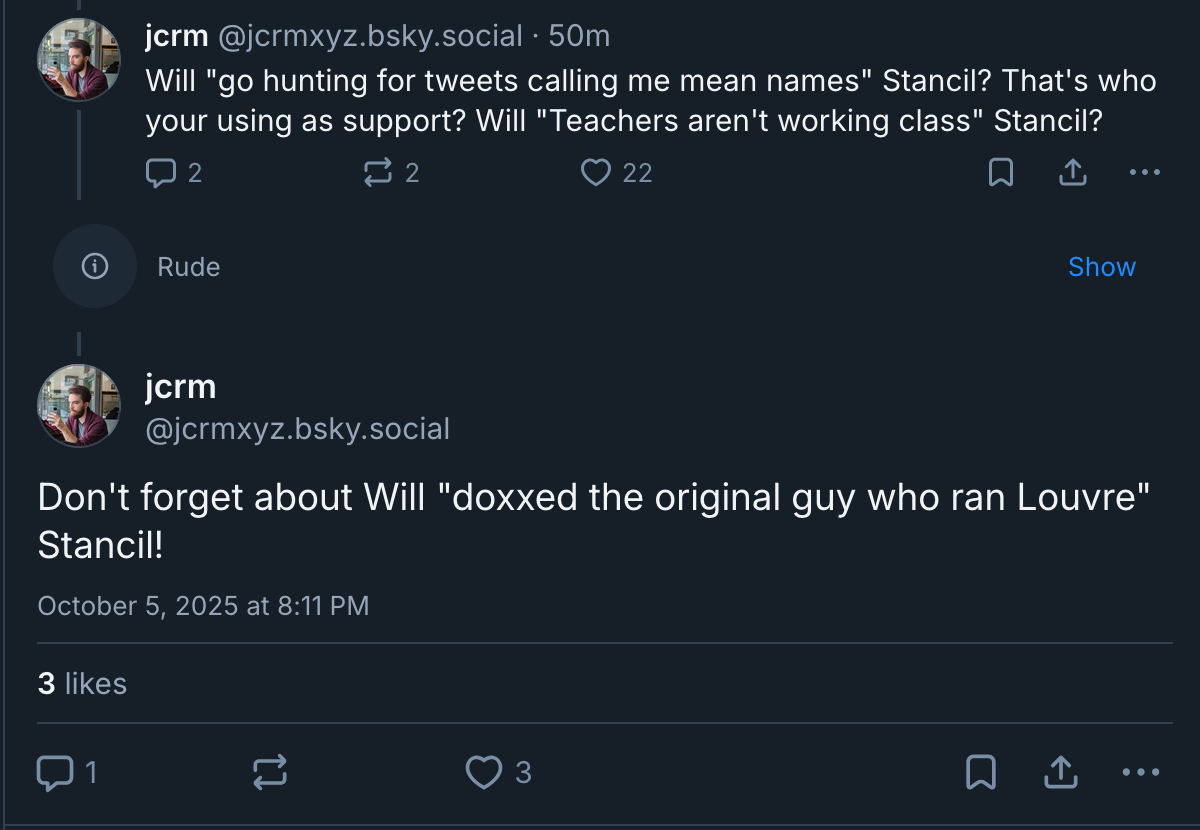
Task: Like the post with 22 likes
Action: [596, 173]
